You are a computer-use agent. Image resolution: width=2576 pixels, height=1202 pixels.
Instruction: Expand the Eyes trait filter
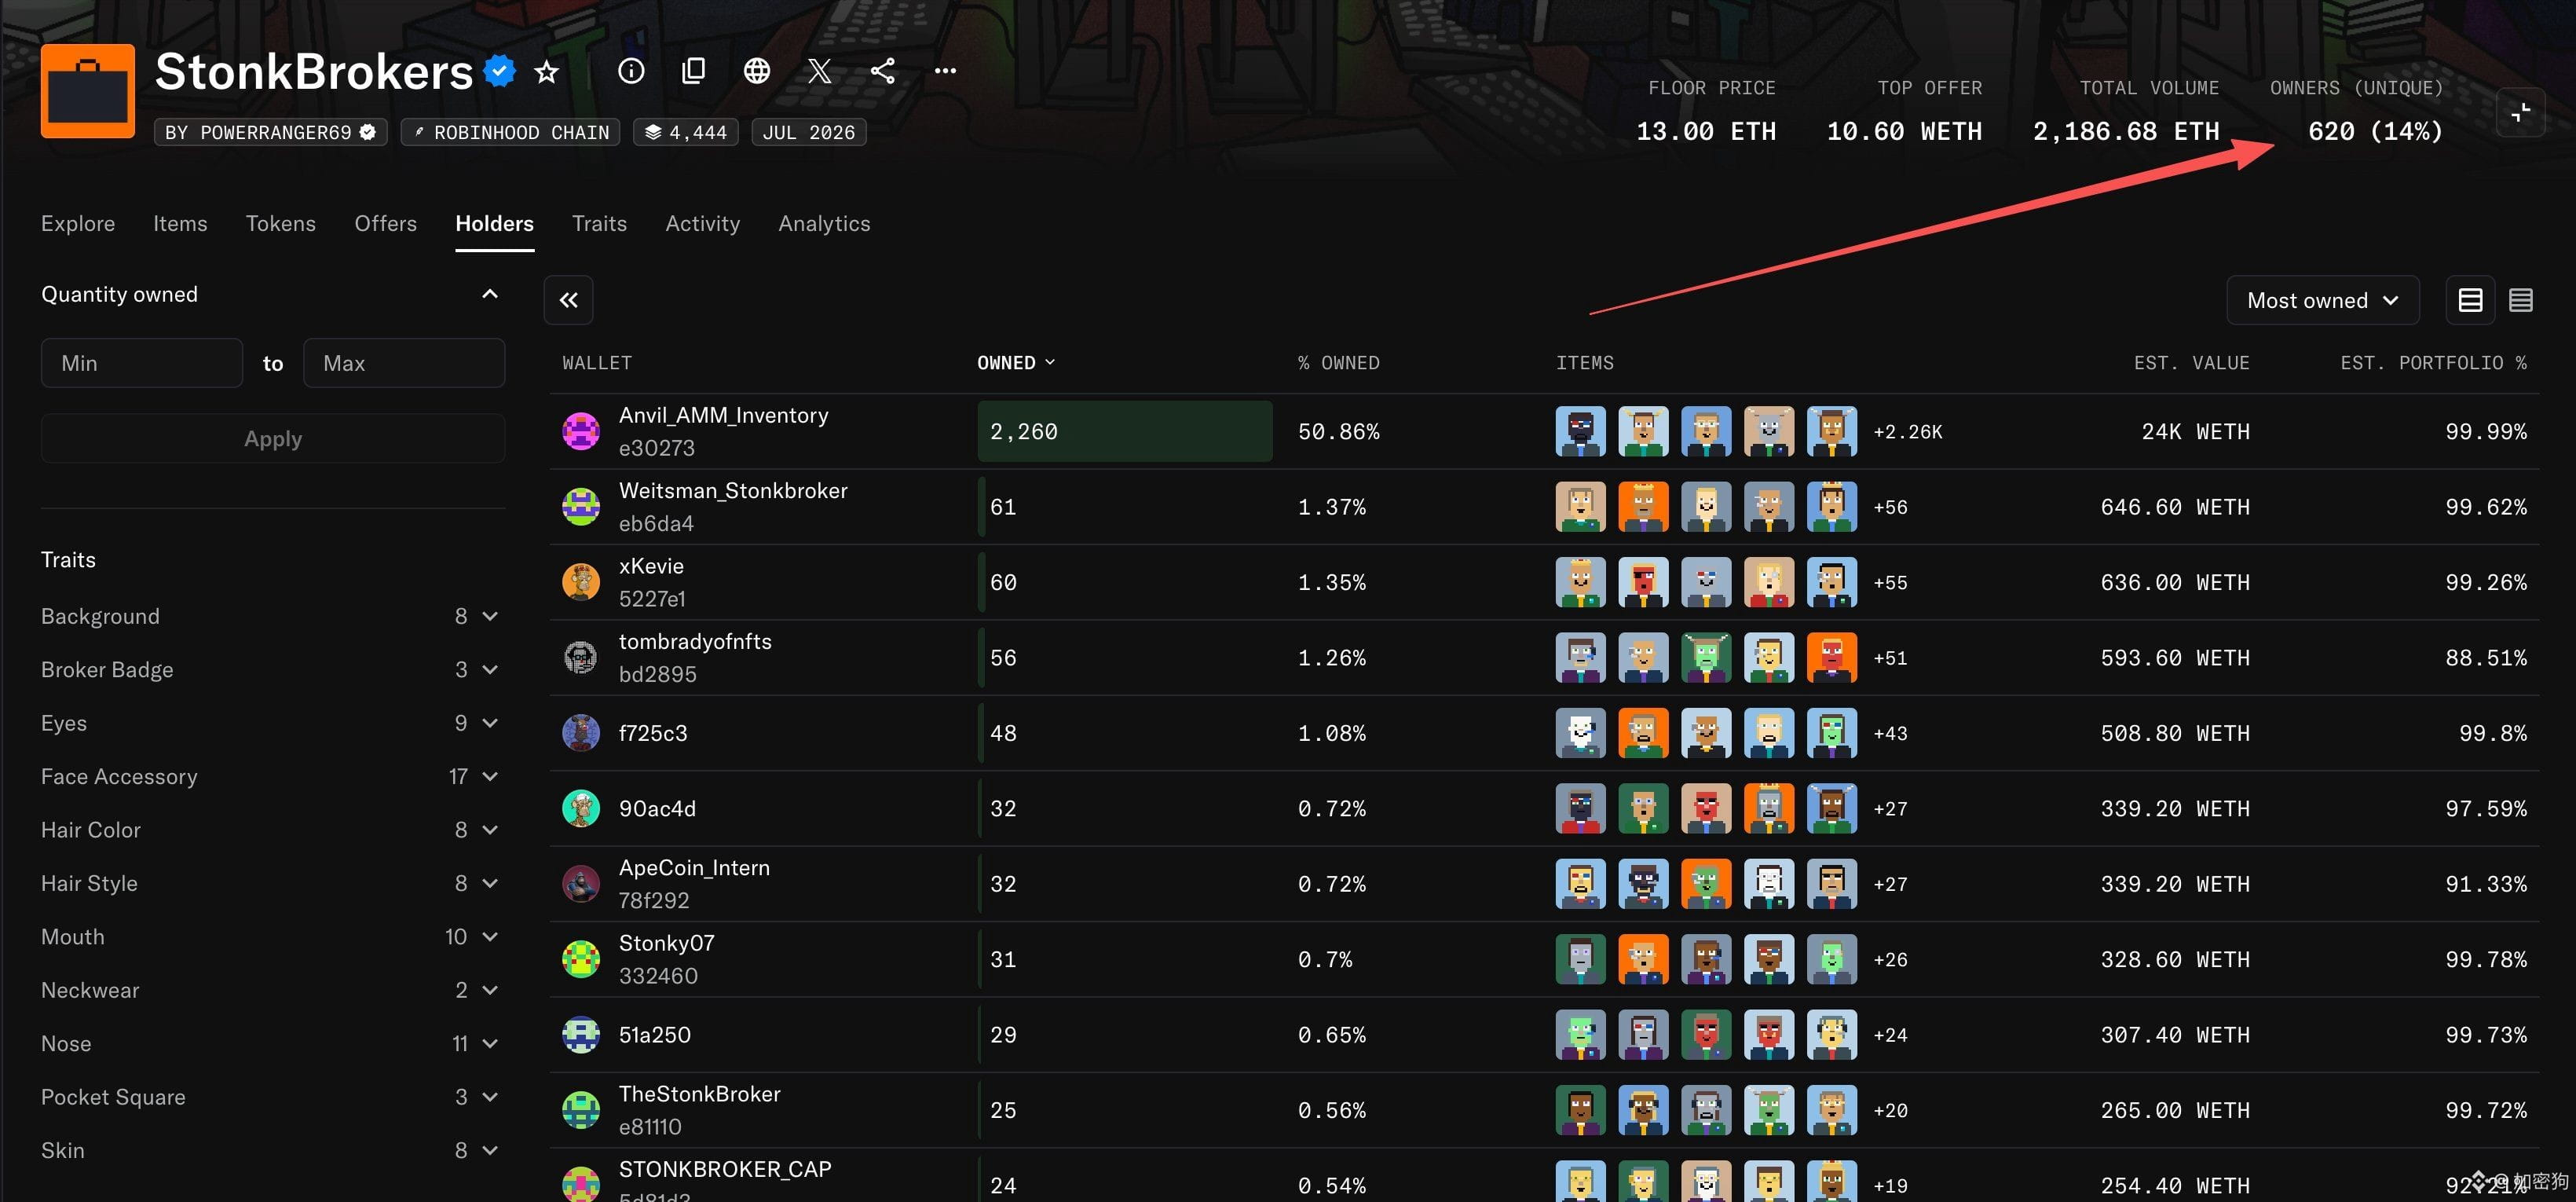coord(490,723)
